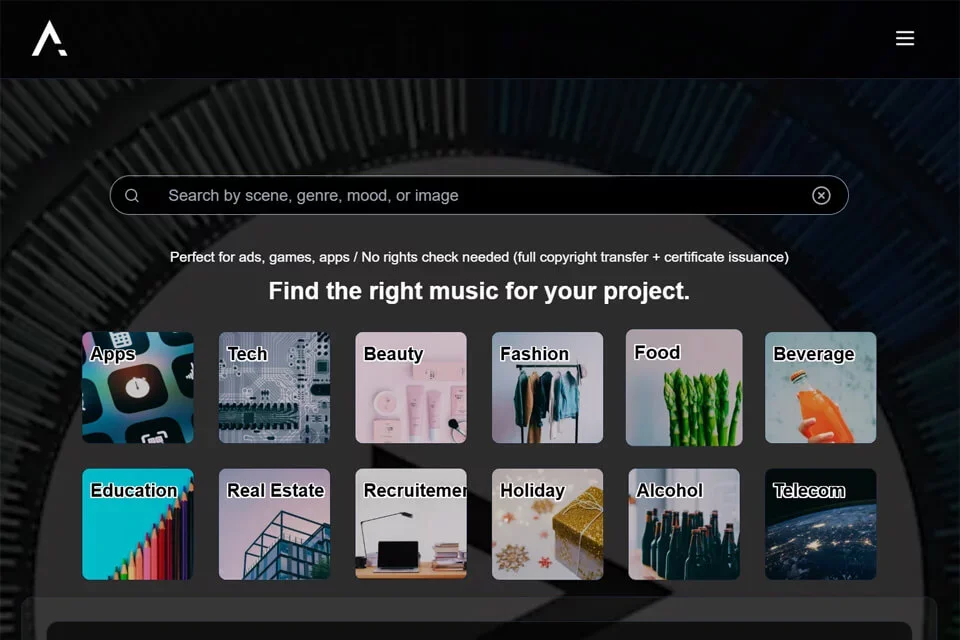Focus the scene, genre, mood search box
The width and height of the screenshot is (960, 640).
coord(479,195)
